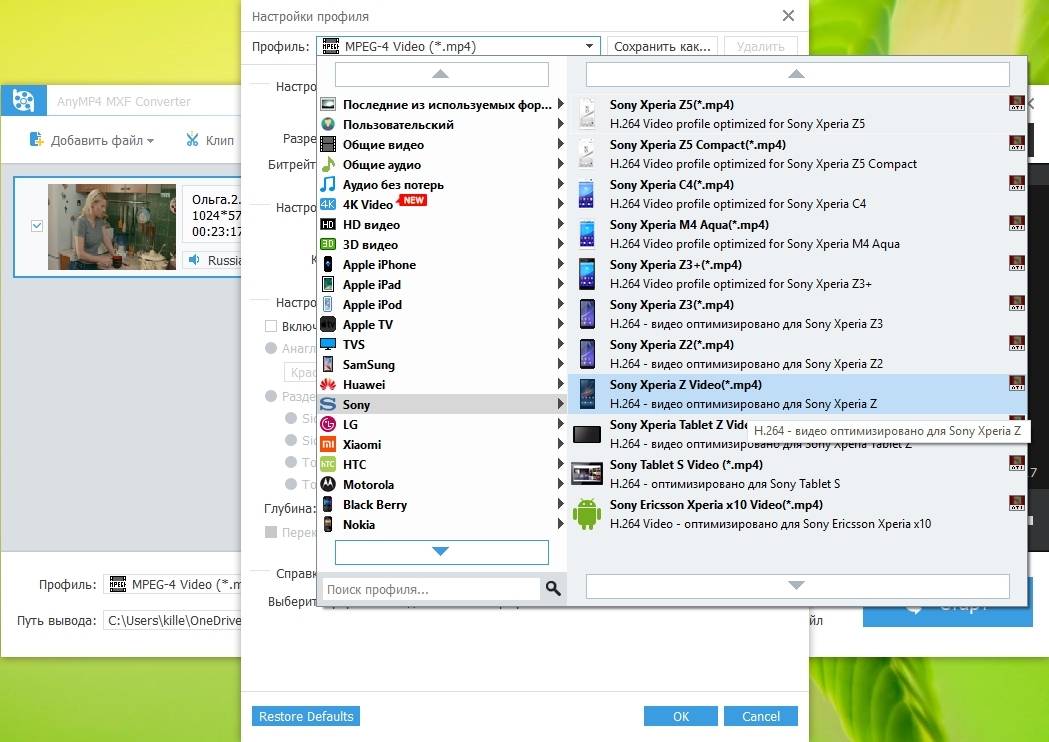Expand the Nokia submenu arrow
Viewport: 1049px width, 742px height.
pos(561,524)
